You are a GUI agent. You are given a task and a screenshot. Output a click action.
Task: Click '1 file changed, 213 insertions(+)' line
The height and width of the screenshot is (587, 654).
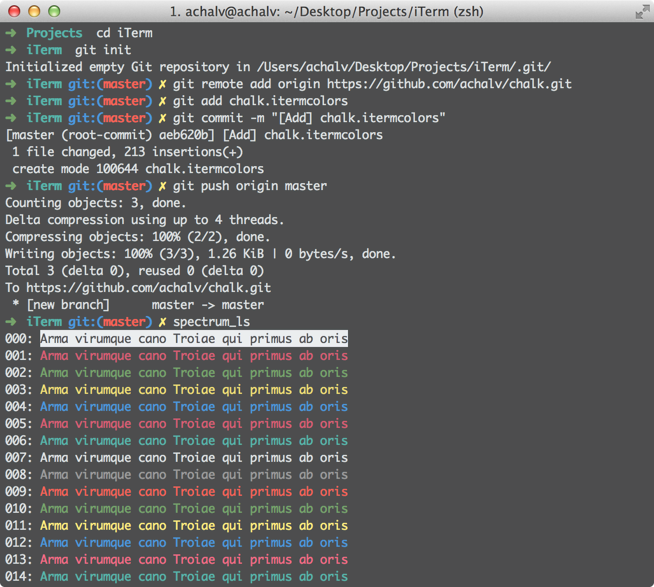click(128, 152)
